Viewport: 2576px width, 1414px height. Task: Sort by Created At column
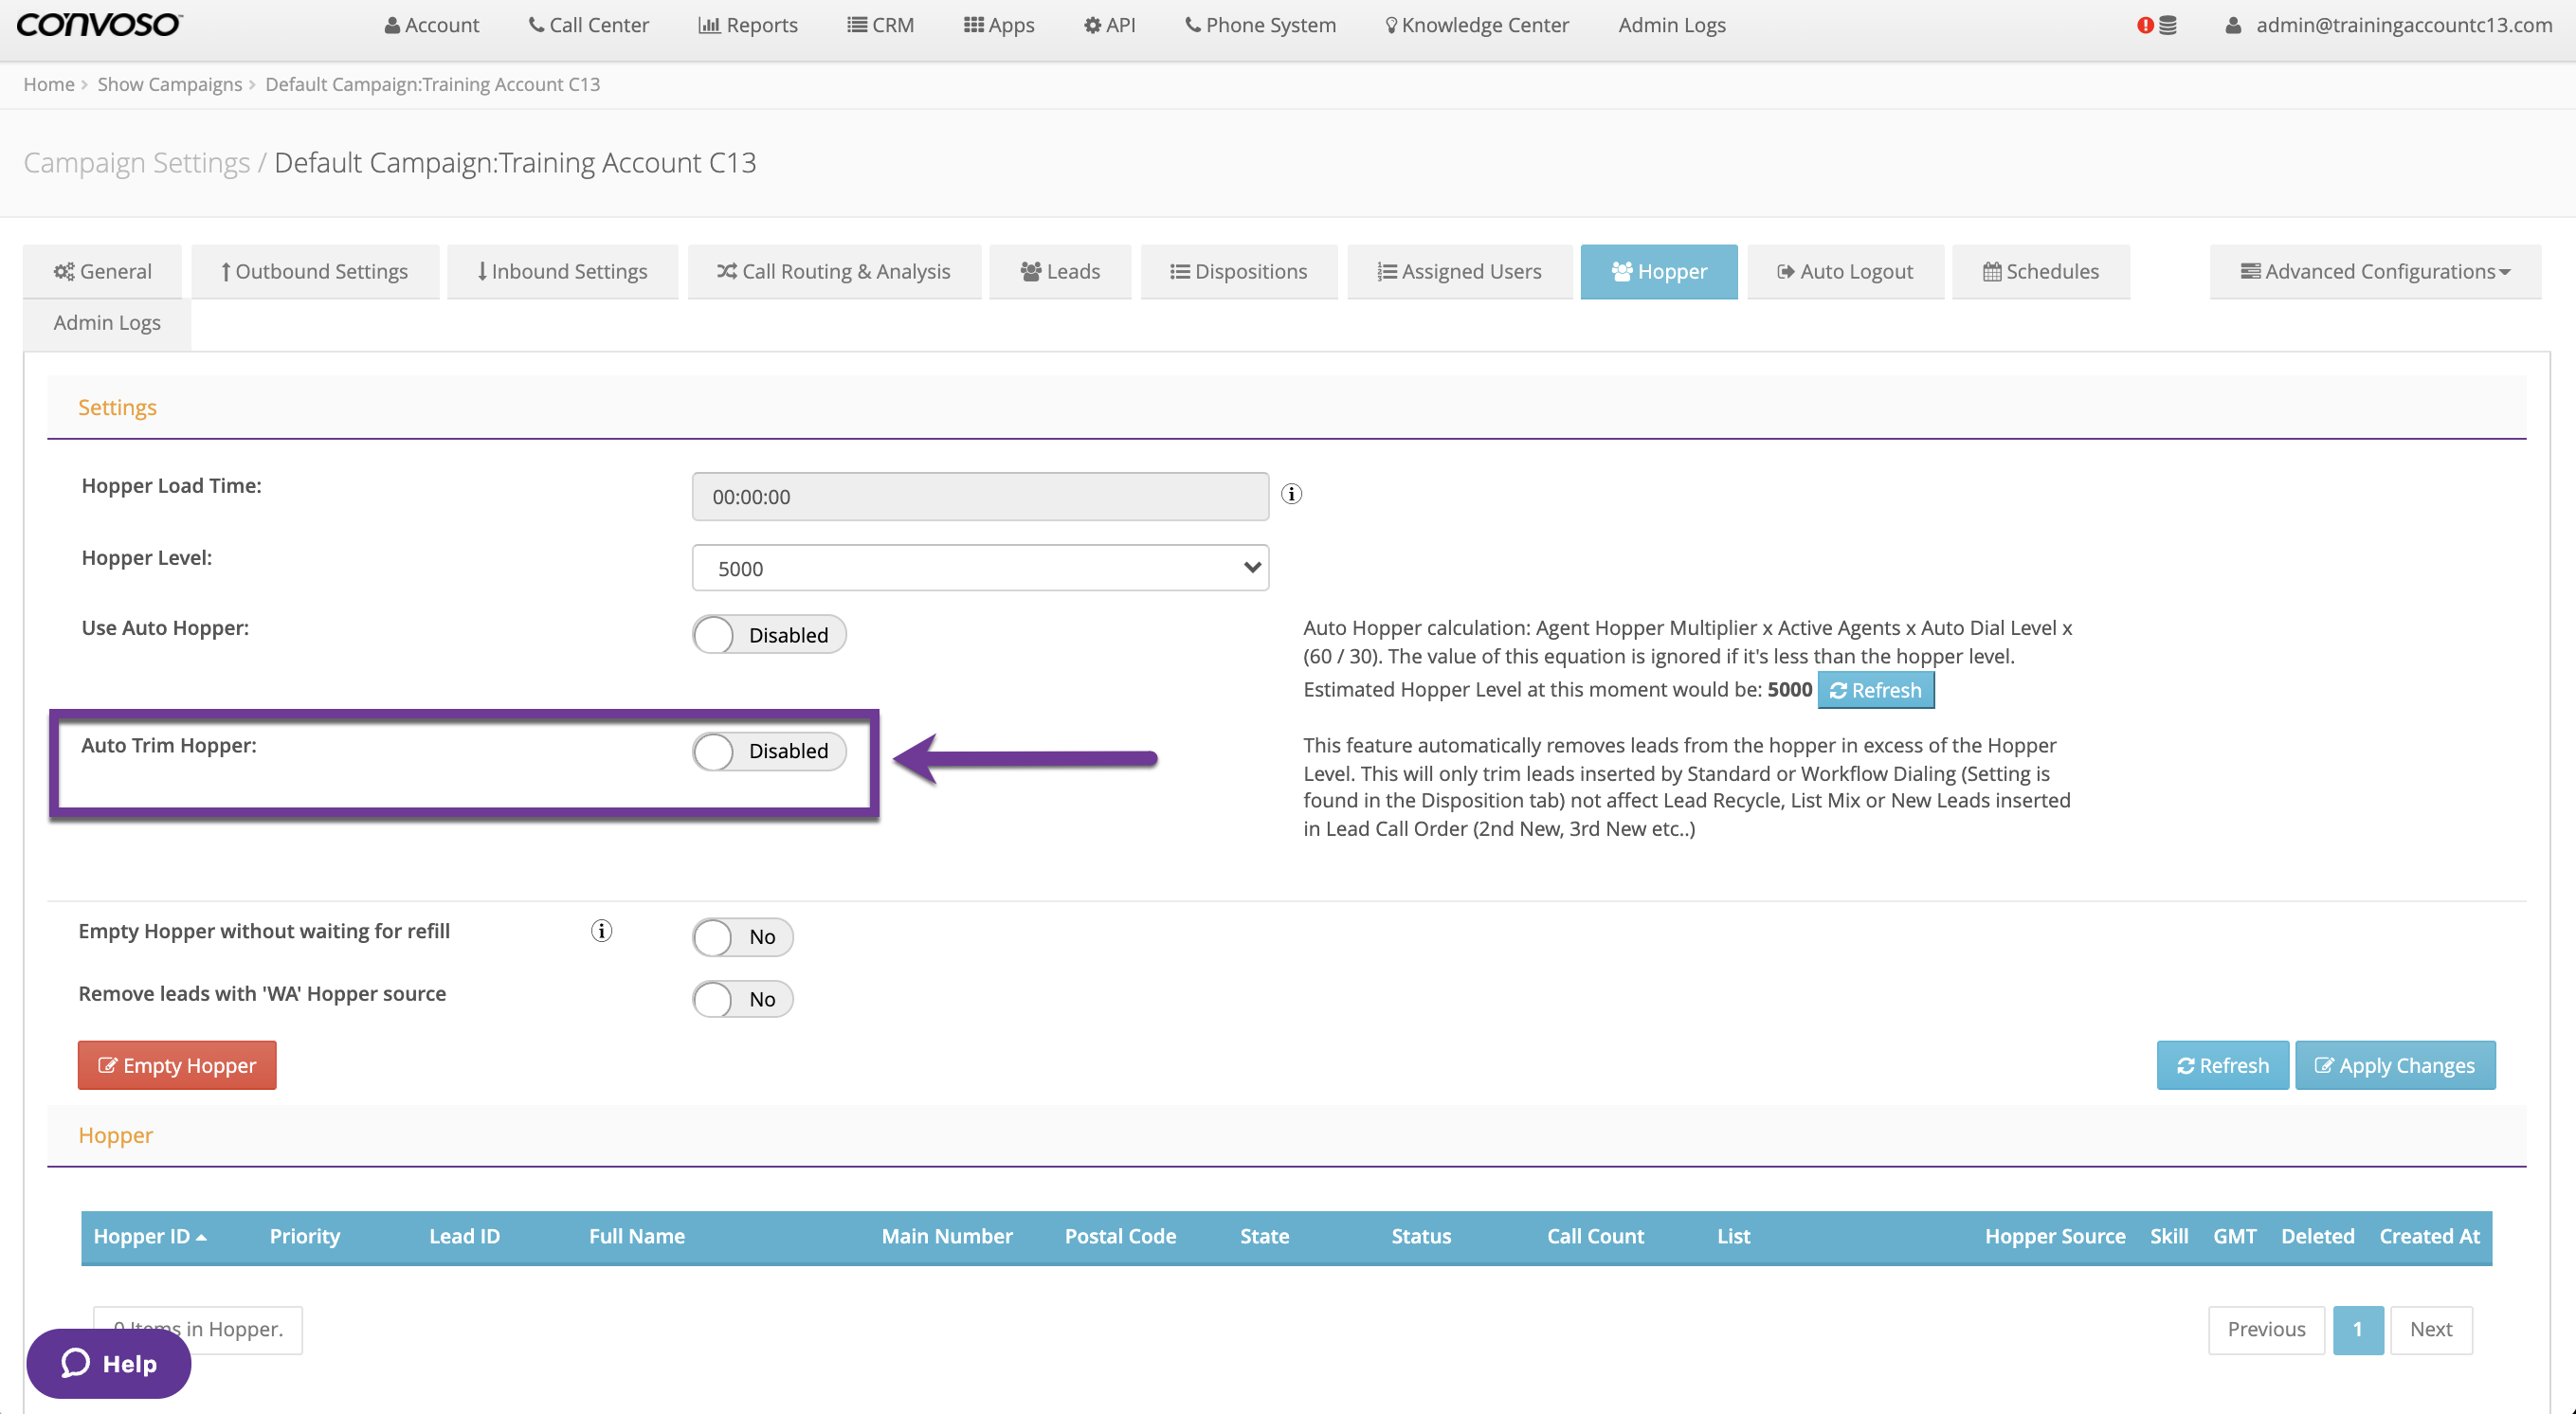2429,1236
